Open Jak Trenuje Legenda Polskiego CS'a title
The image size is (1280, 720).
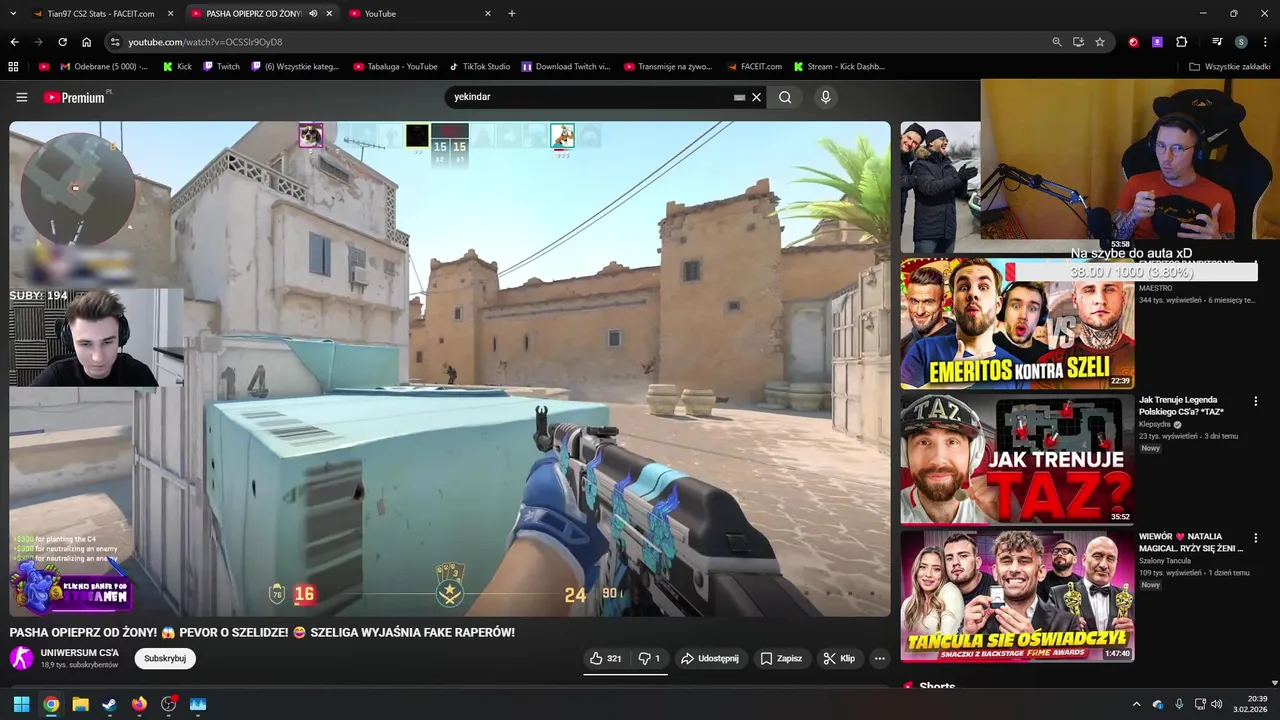1181,405
